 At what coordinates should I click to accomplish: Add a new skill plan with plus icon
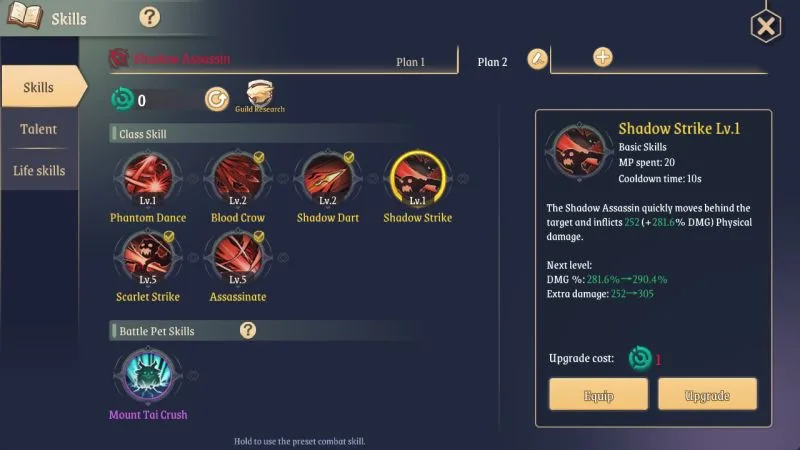pos(603,57)
